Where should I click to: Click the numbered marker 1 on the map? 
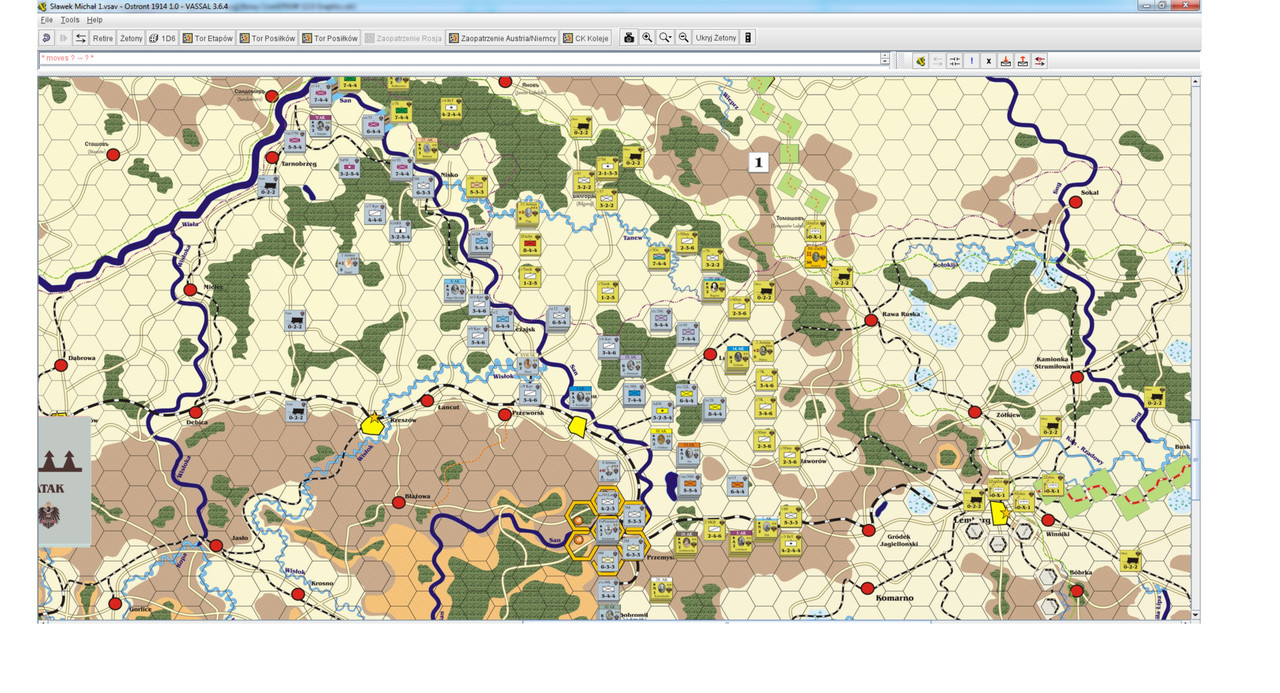[759, 160]
